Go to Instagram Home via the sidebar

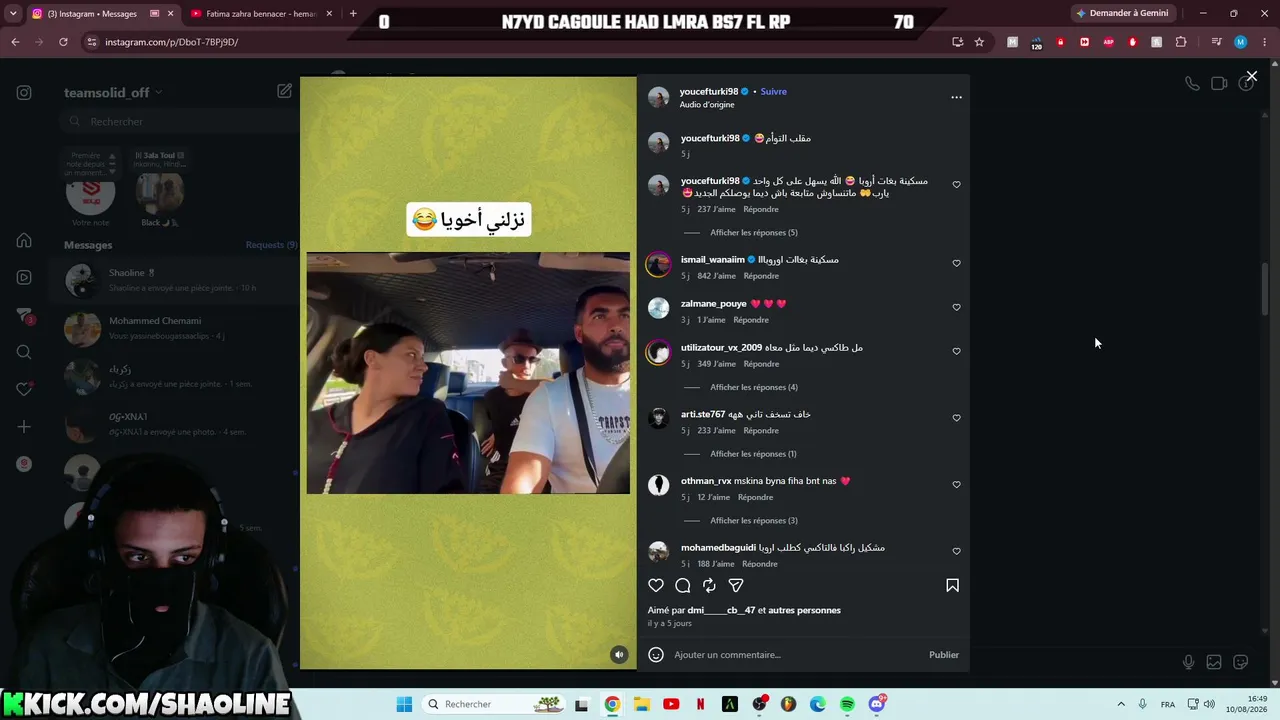click(x=24, y=241)
